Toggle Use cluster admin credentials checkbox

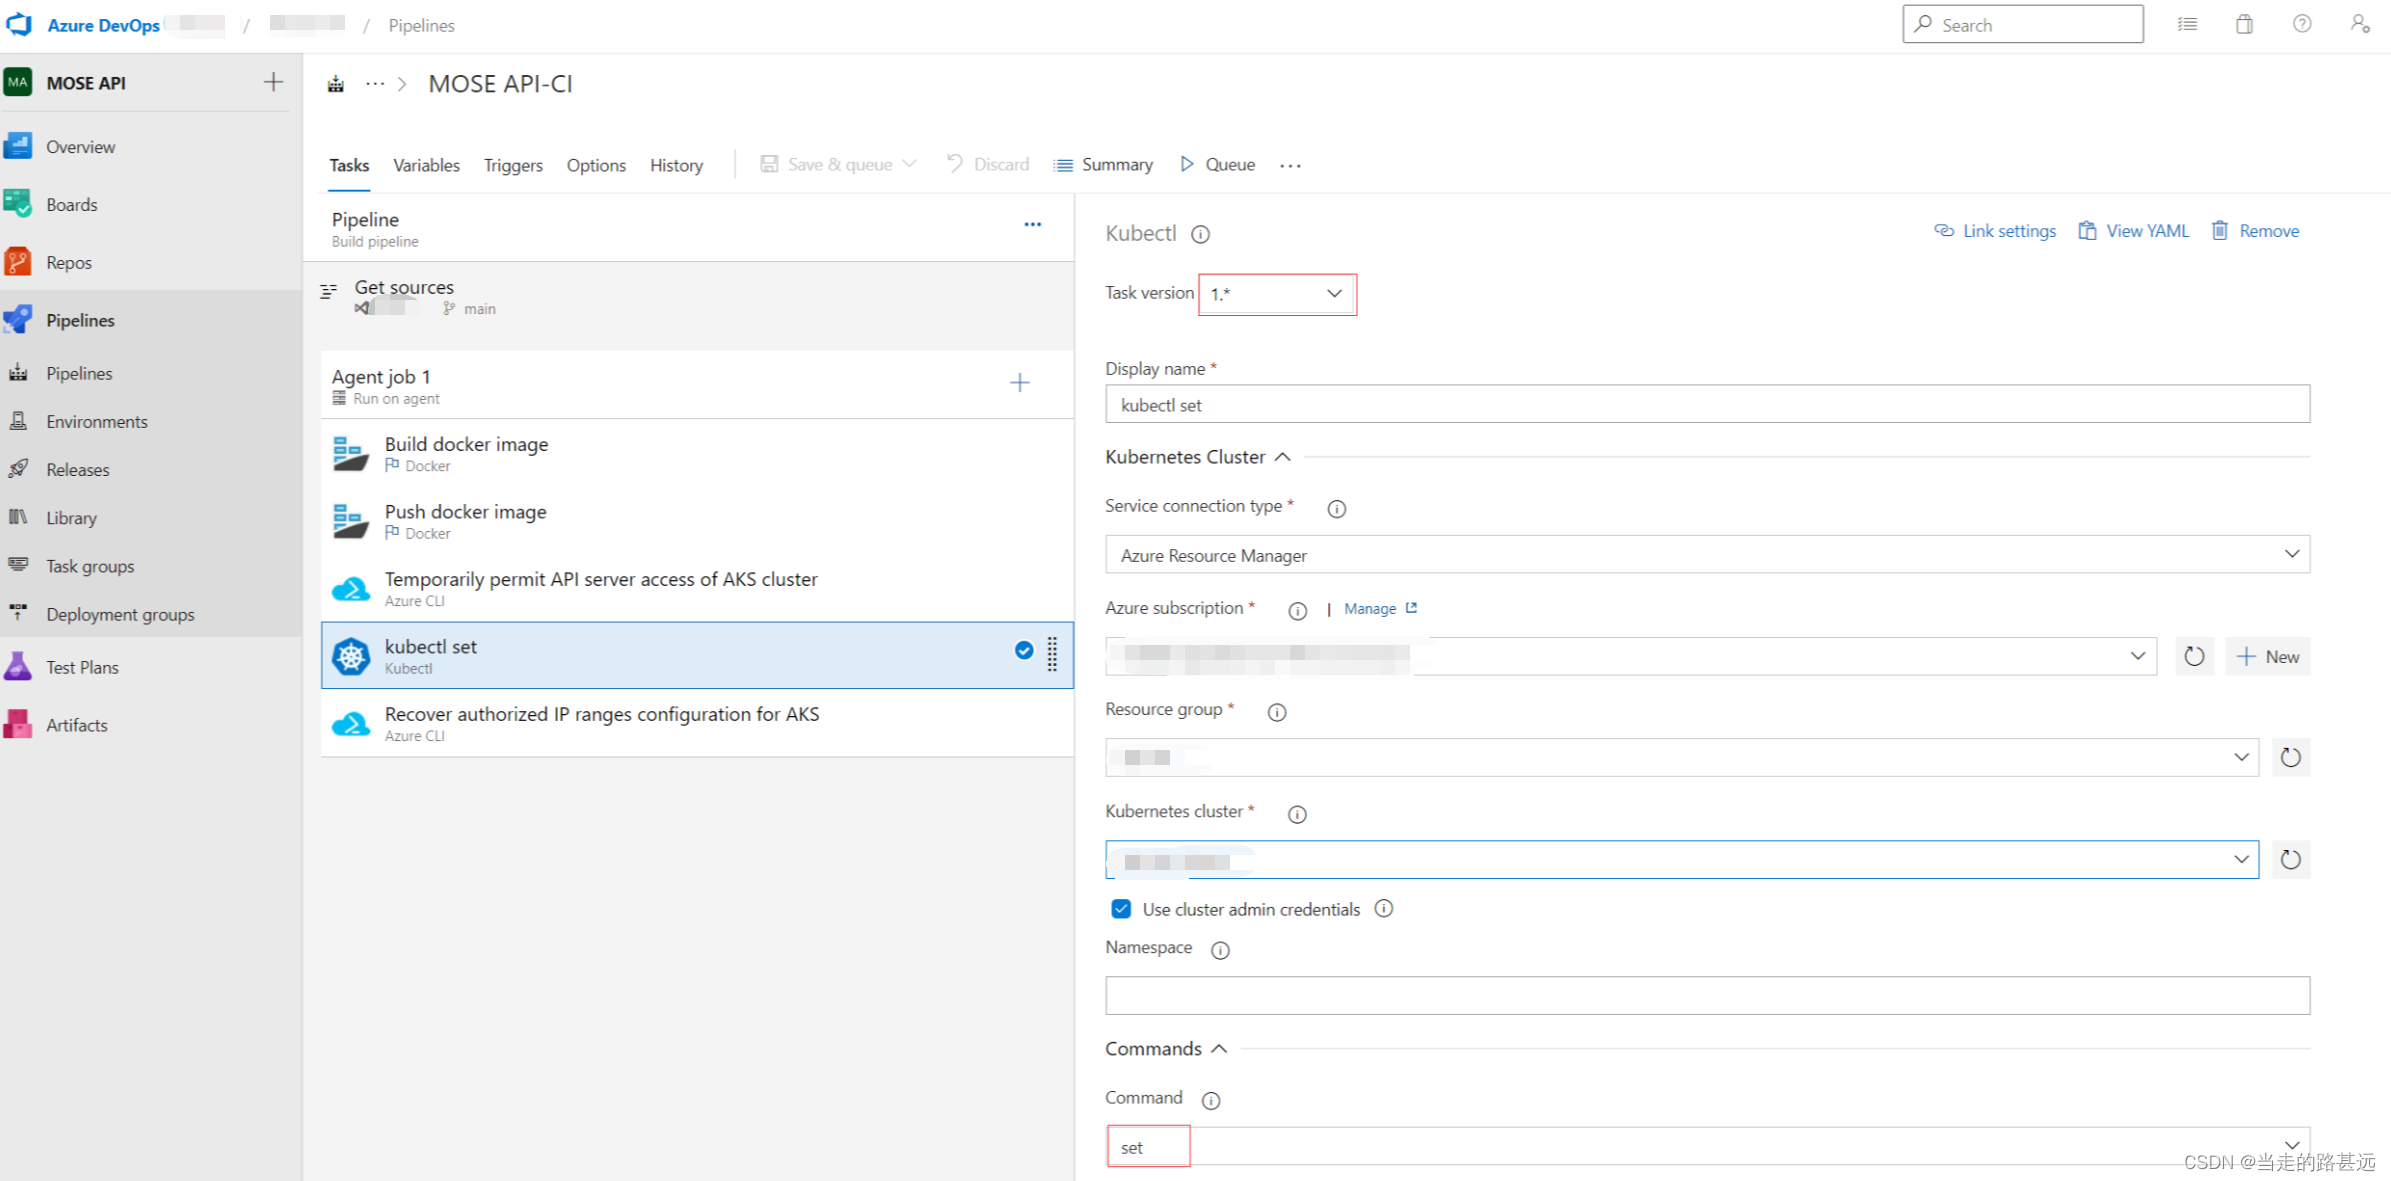(1121, 909)
